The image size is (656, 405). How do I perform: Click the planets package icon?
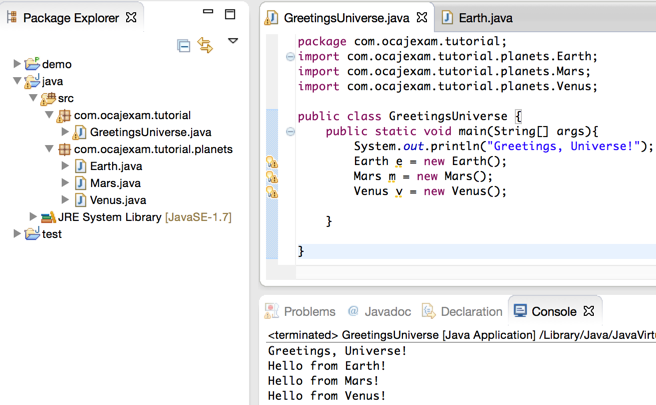click(x=64, y=149)
